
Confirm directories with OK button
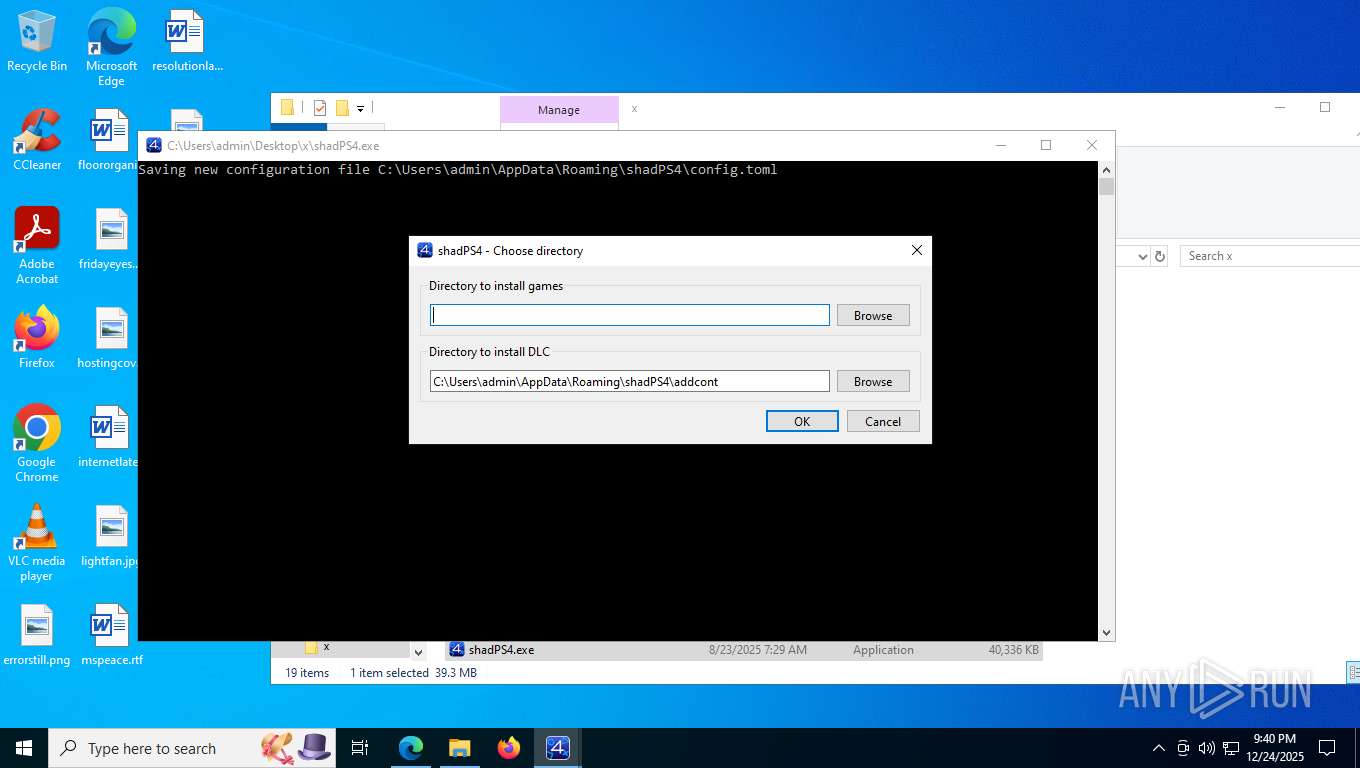802,421
